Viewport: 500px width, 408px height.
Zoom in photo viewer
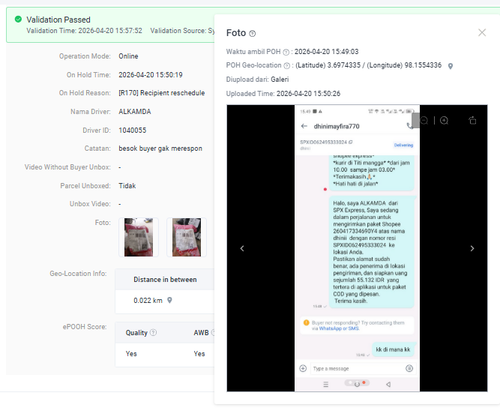[444, 120]
